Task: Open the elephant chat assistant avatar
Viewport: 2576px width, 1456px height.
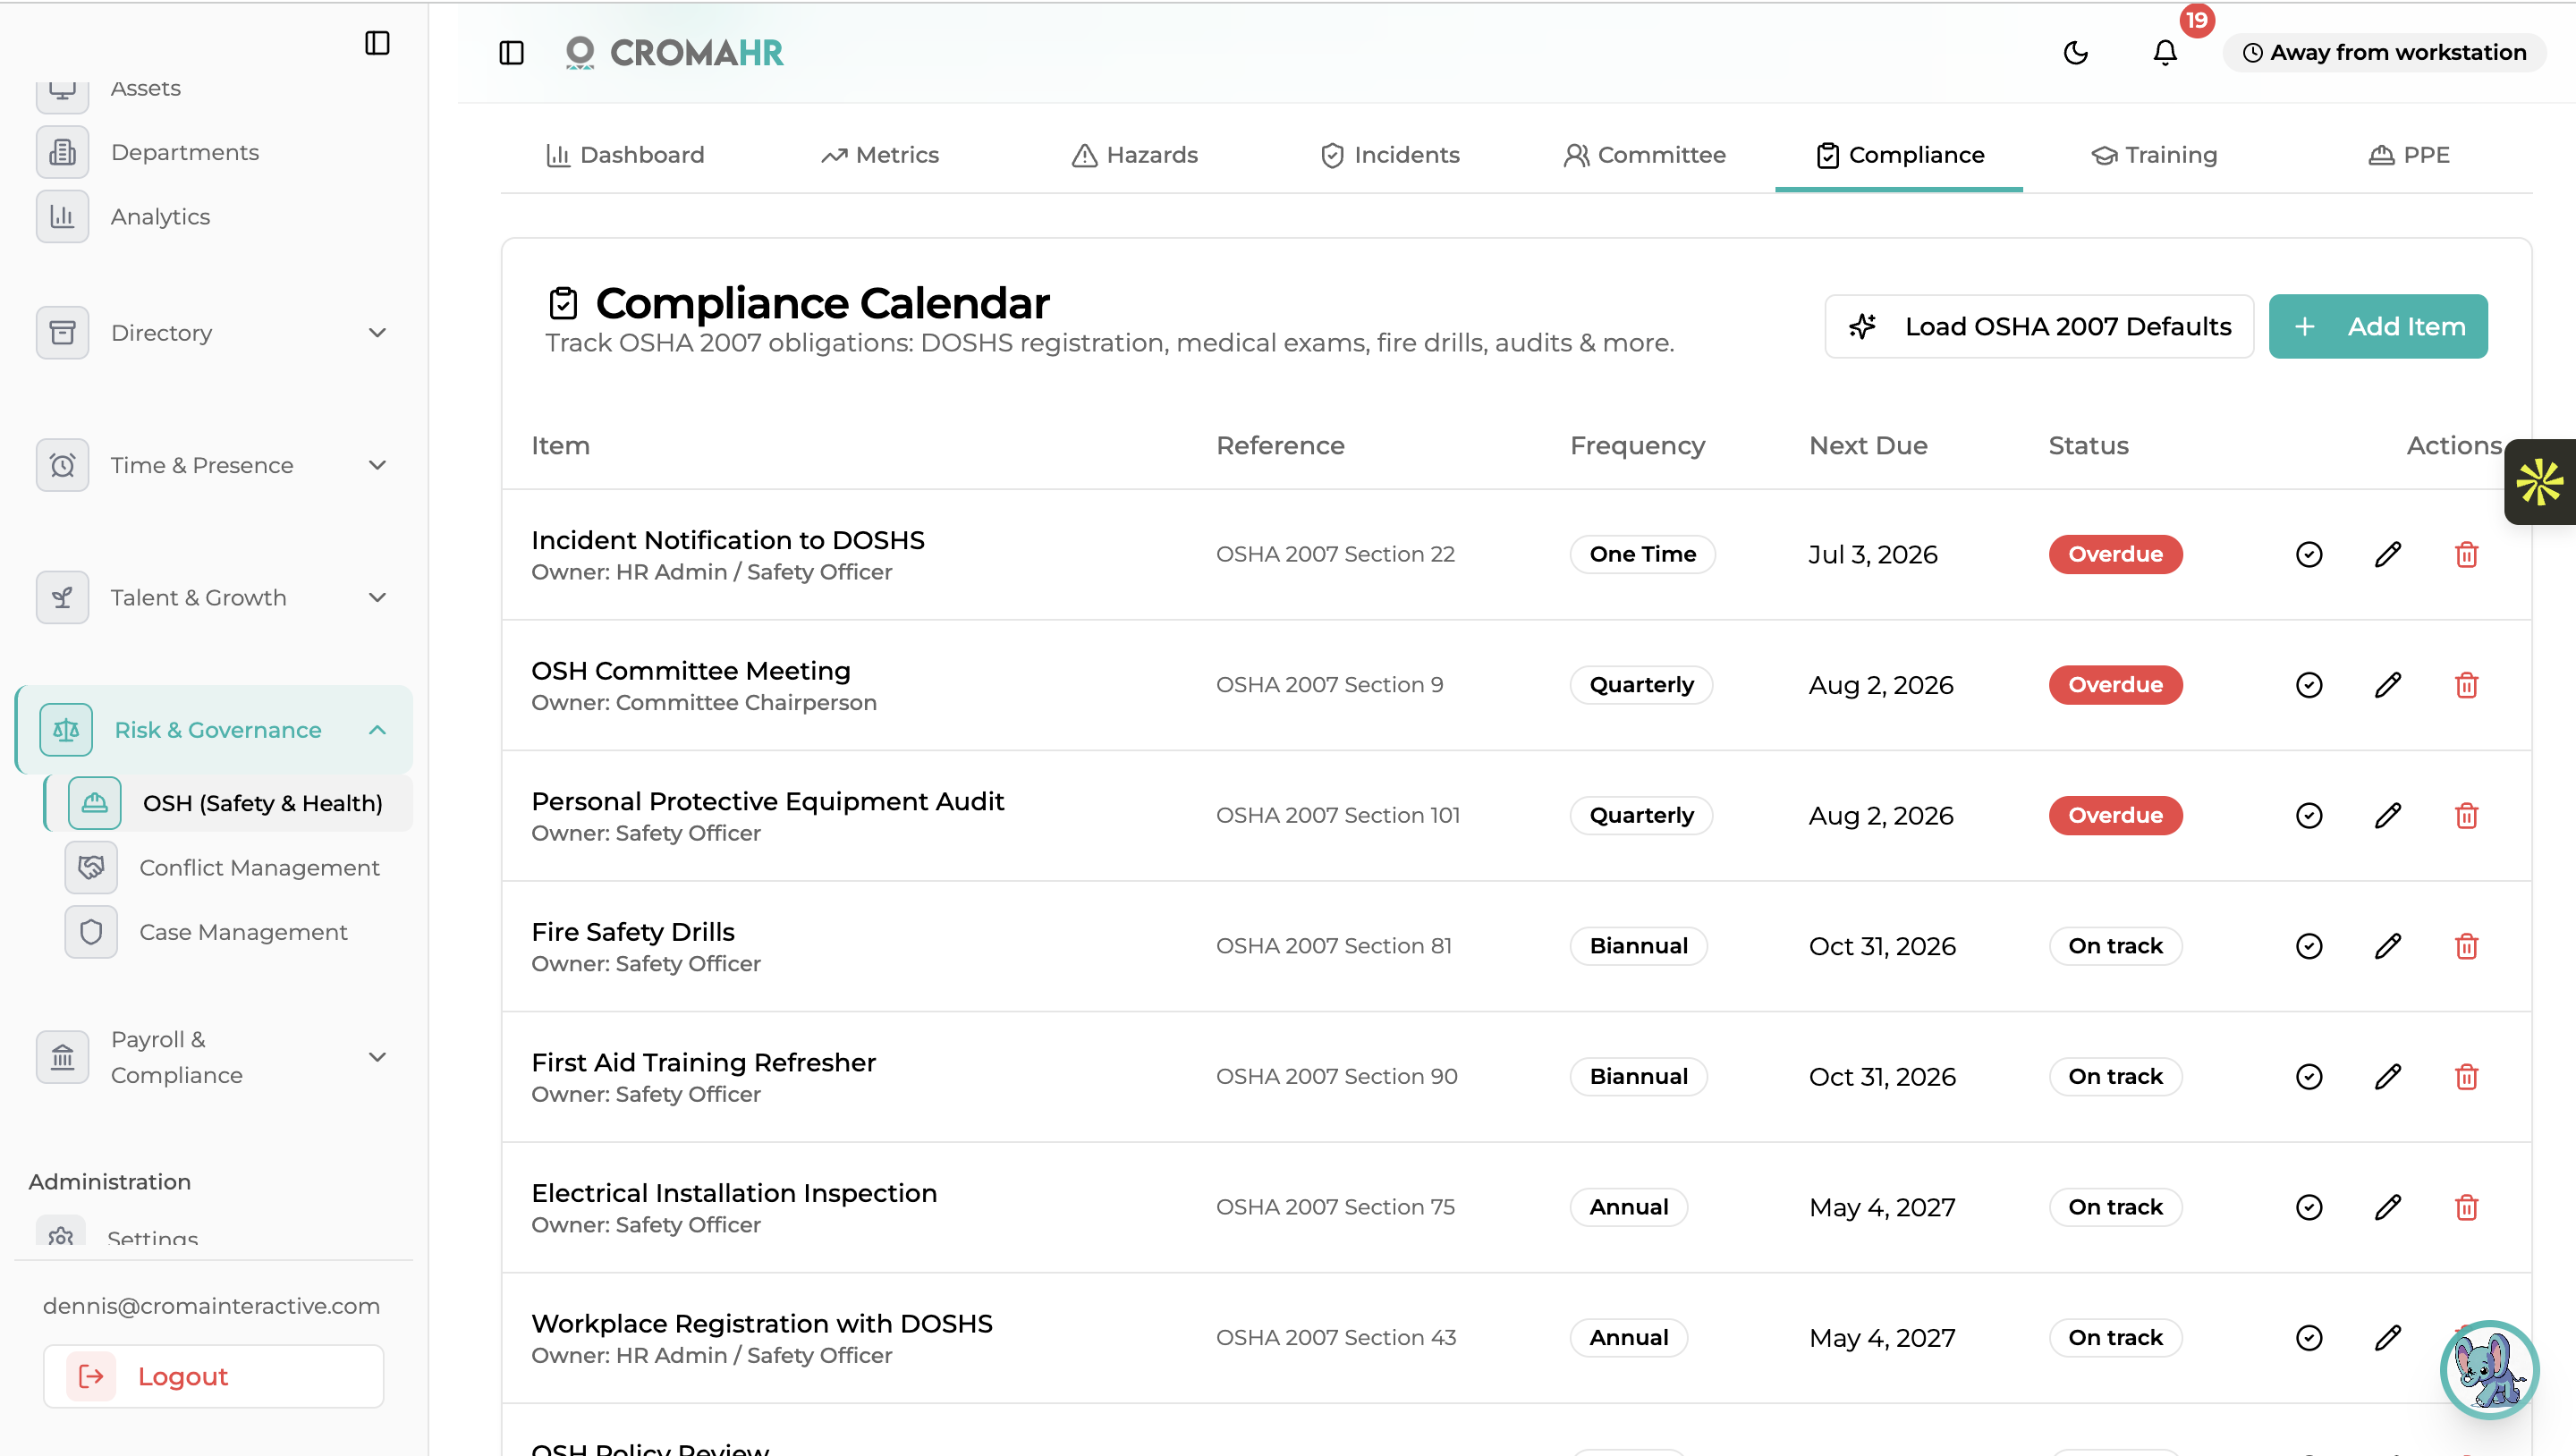Action: 2489,1370
